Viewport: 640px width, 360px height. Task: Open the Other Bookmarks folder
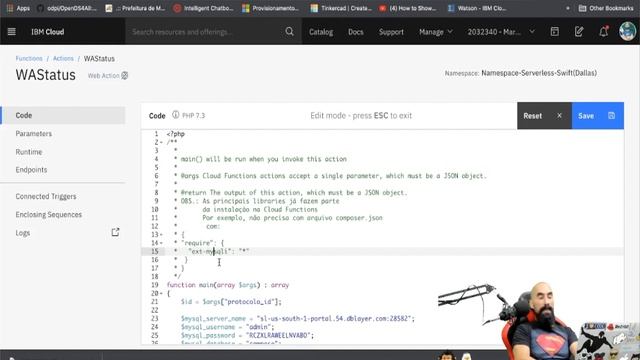tap(606, 8)
